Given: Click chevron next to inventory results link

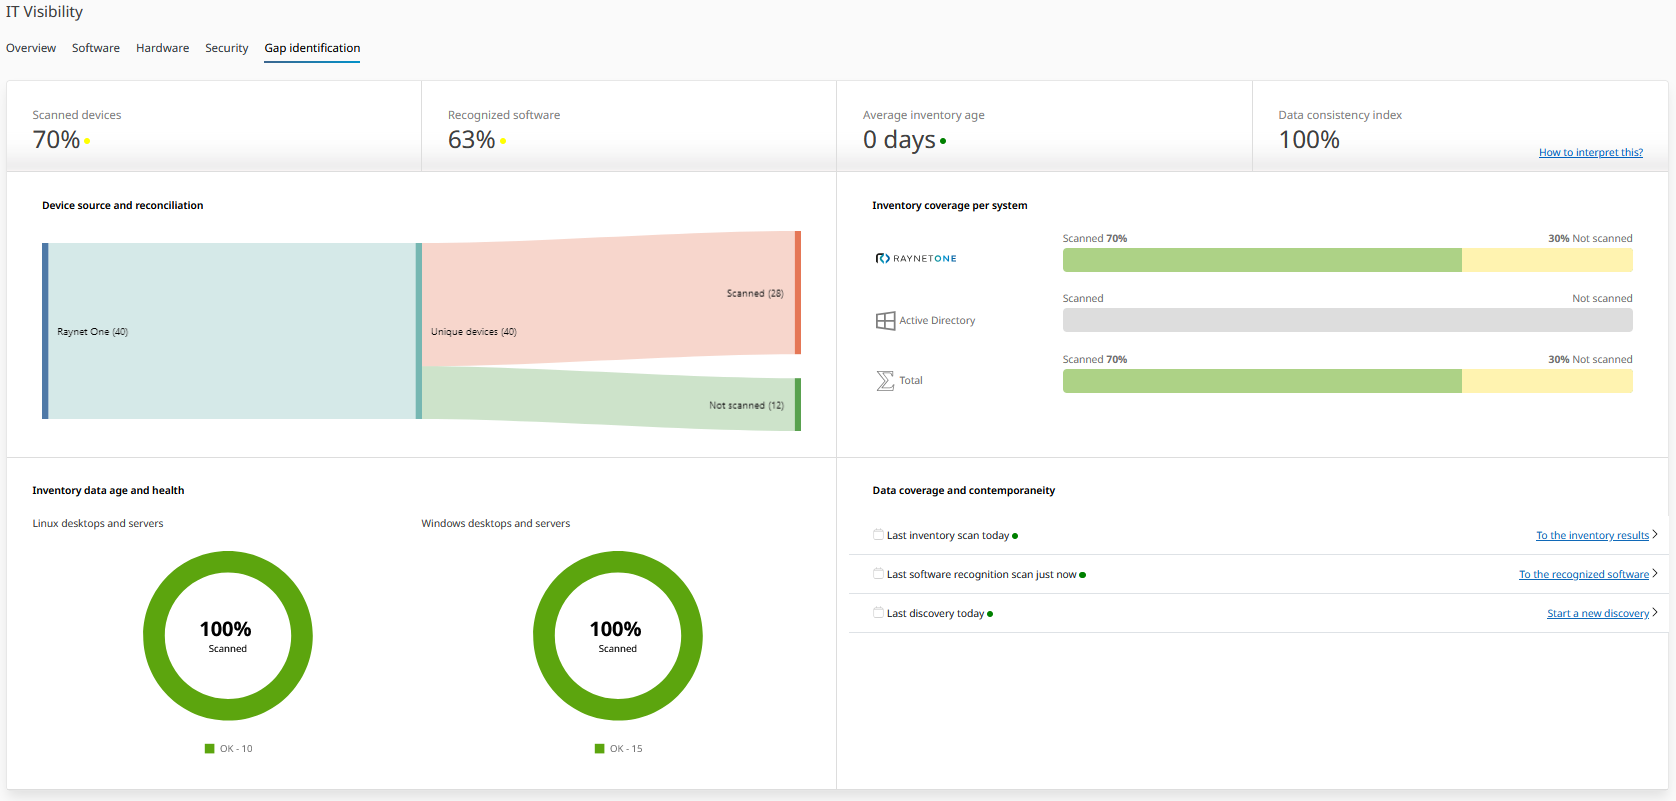Looking at the screenshot, I should [1655, 535].
